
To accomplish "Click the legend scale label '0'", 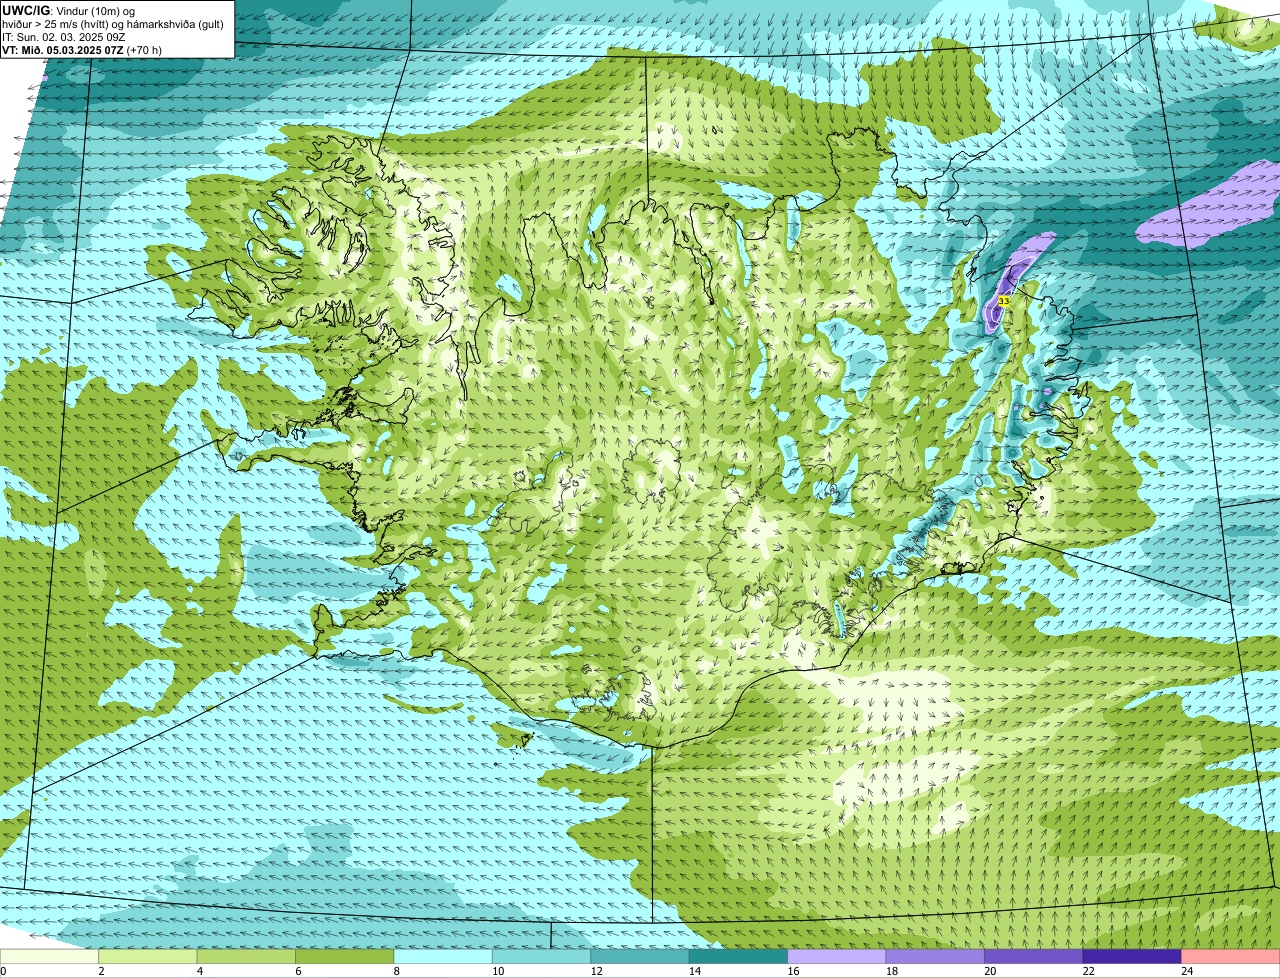I will (3, 971).
